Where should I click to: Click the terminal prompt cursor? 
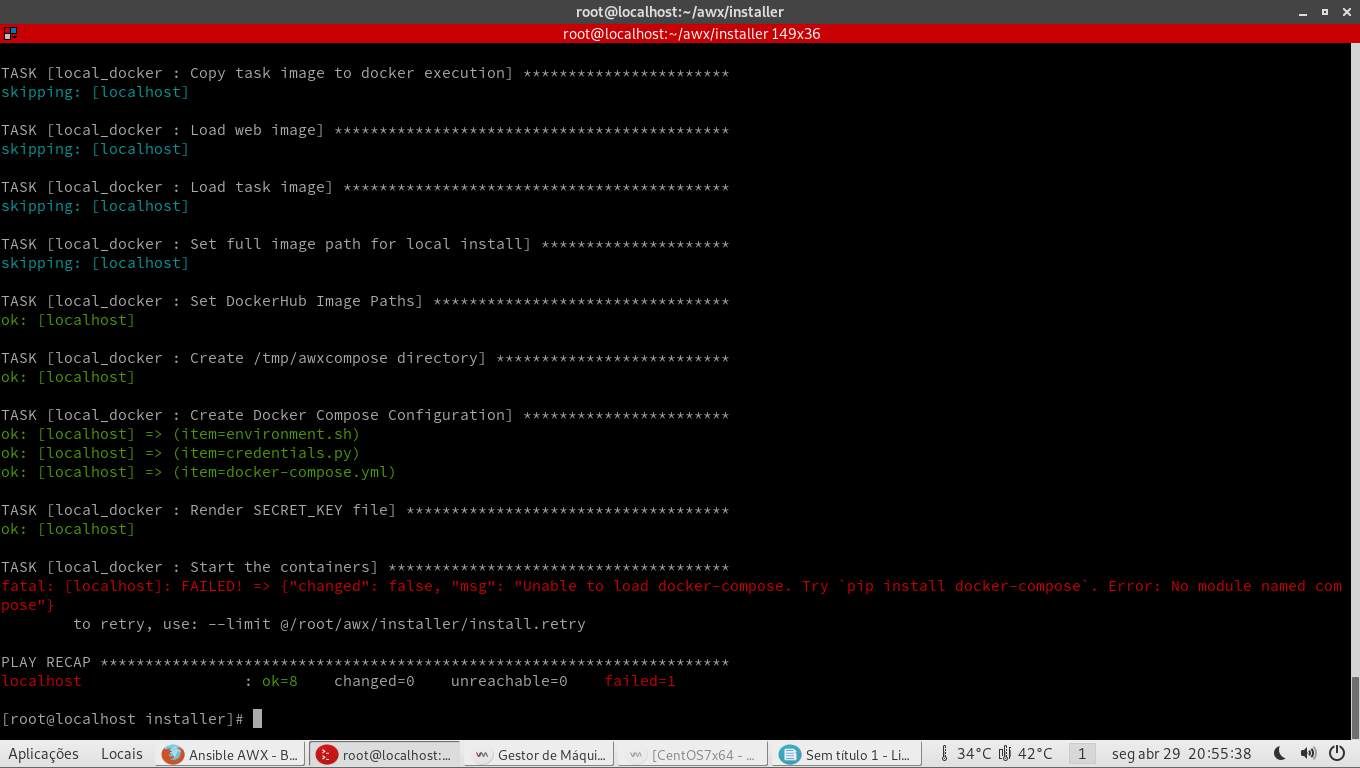tap(257, 719)
